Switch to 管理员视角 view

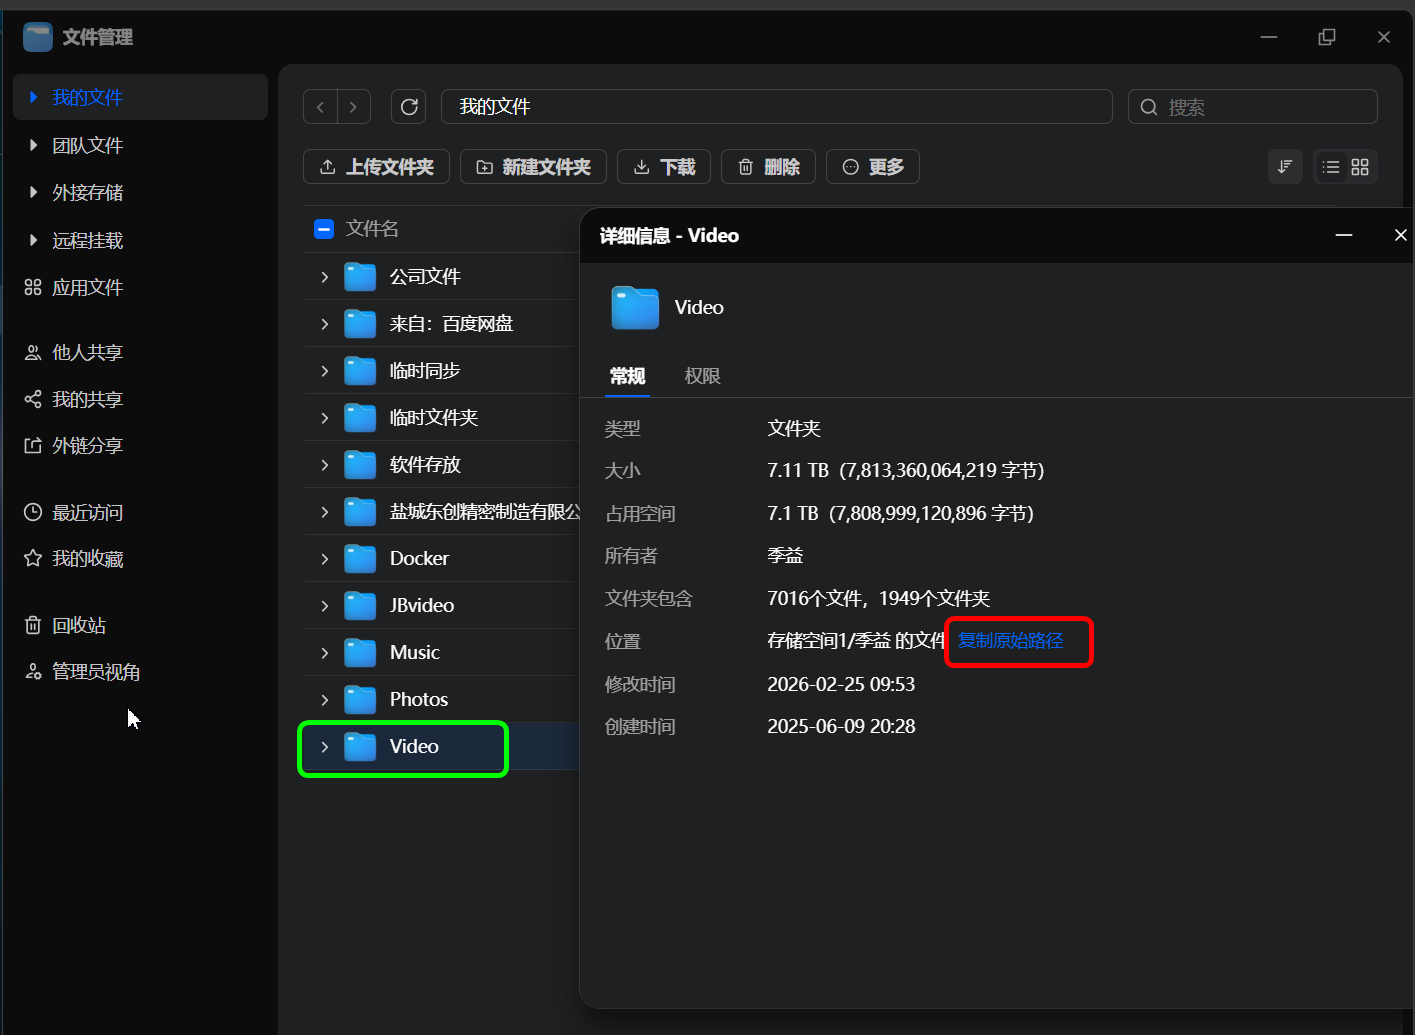pos(96,671)
